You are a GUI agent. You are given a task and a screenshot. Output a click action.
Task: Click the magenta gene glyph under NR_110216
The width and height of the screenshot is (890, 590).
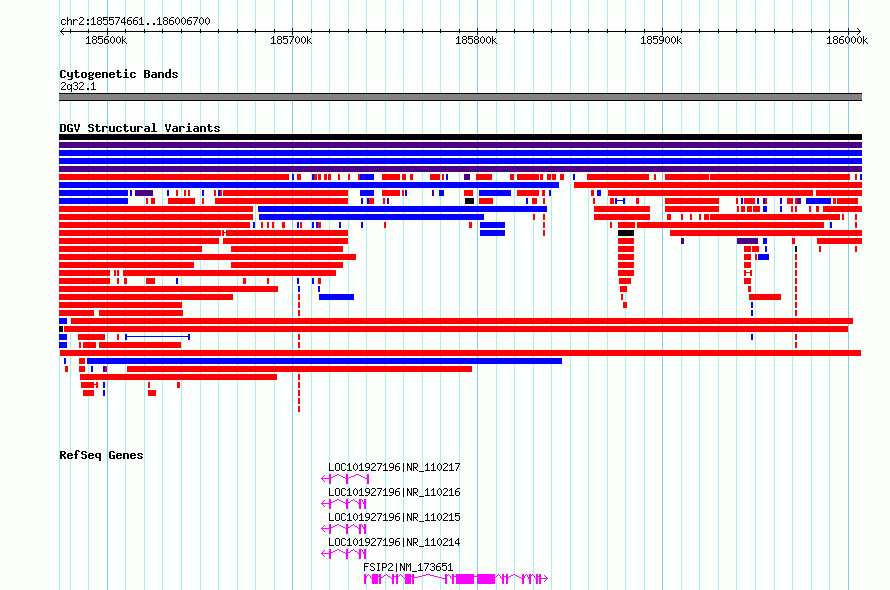pyautogui.click(x=344, y=504)
